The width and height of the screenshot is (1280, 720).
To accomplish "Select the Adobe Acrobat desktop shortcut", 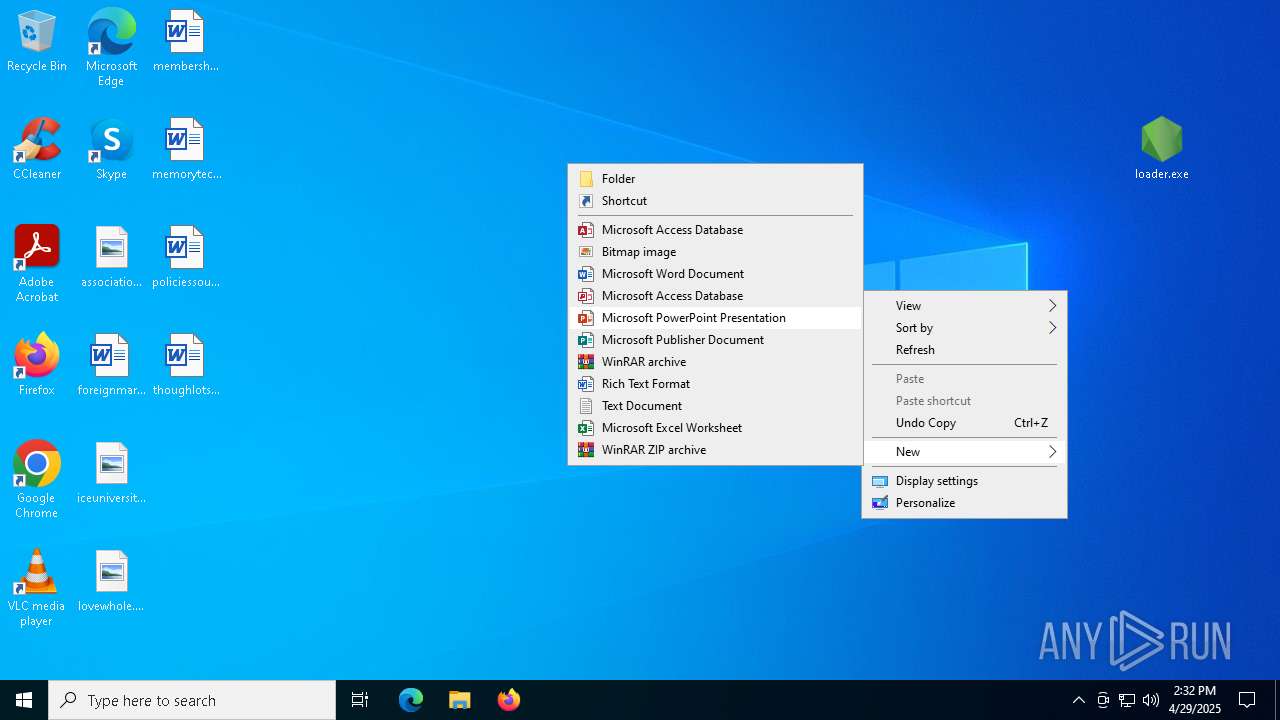I will (x=37, y=264).
